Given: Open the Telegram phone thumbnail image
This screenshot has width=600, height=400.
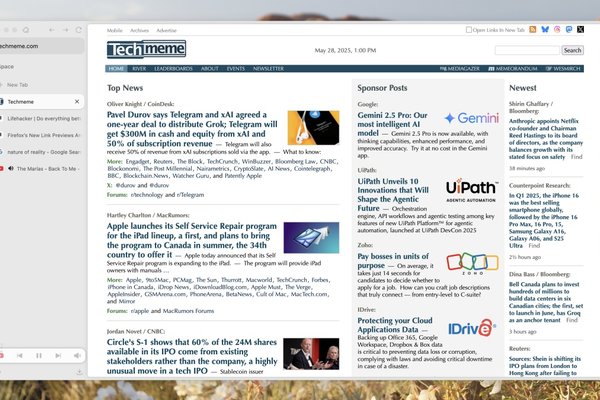Looking at the screenshot, I should pos(313,128).
